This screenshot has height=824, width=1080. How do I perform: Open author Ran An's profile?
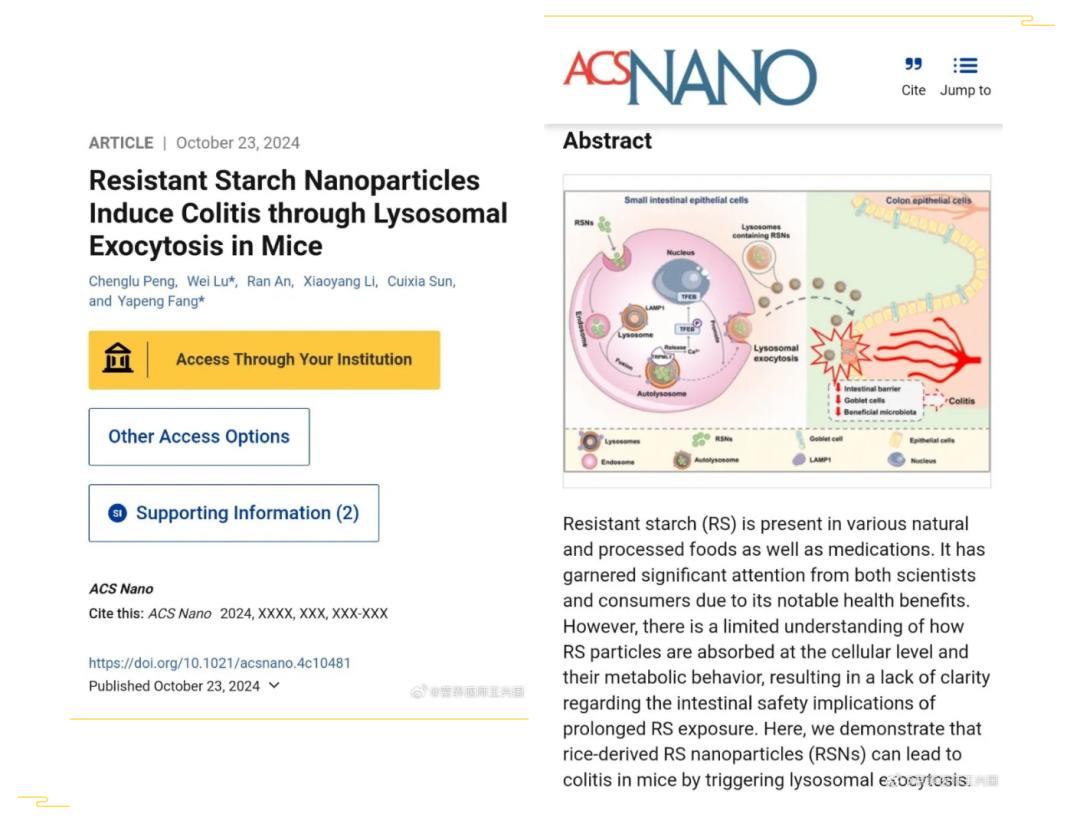click(x=268, y=281)
